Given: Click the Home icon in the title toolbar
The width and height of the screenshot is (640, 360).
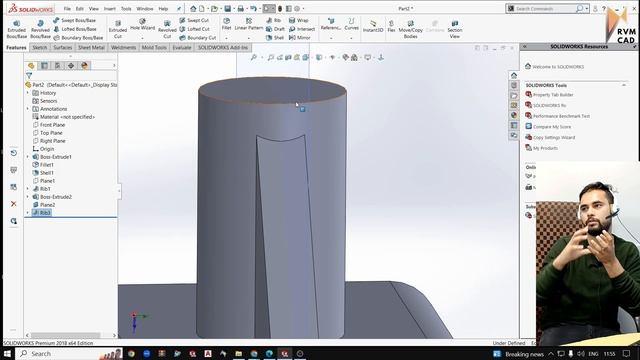Looking at the screenshot, I should (193, 9).
